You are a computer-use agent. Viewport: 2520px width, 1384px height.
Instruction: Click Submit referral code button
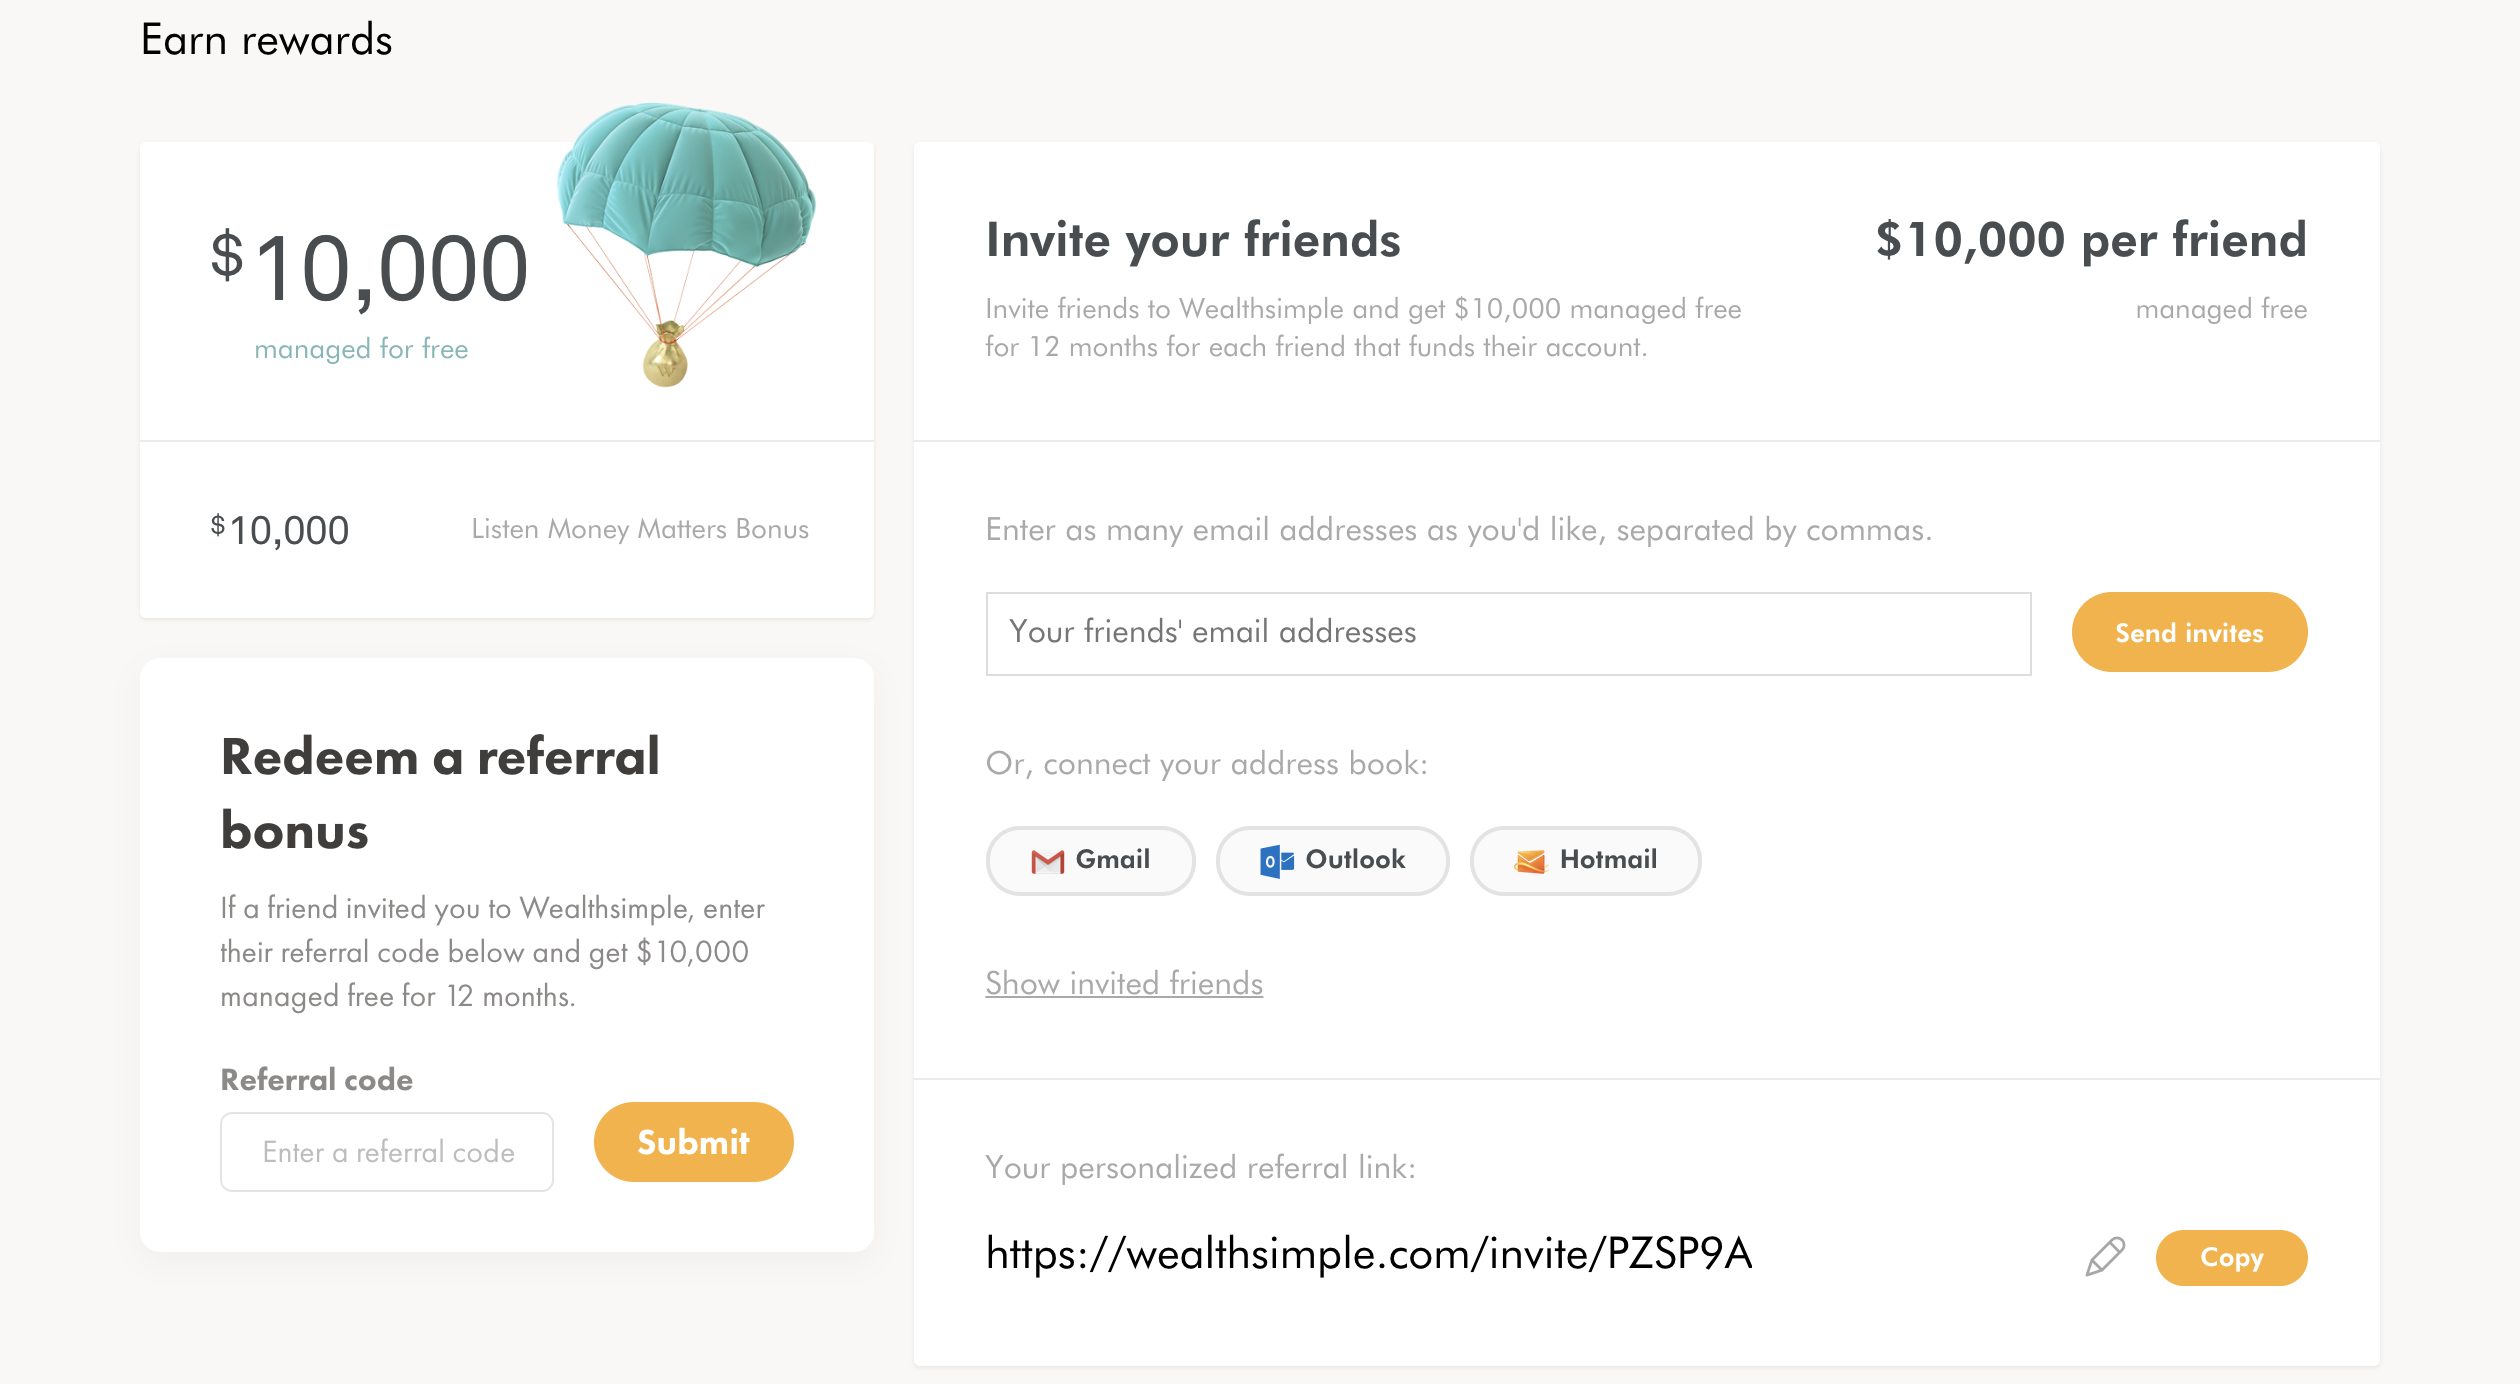click(690, 1142)
